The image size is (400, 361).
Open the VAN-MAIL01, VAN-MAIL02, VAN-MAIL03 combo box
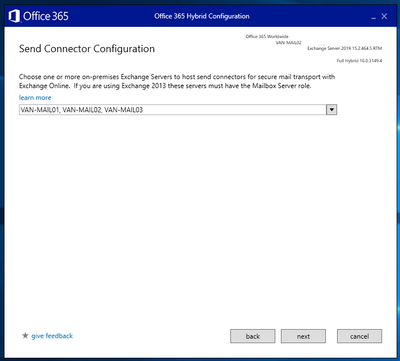tap(178, 110)
